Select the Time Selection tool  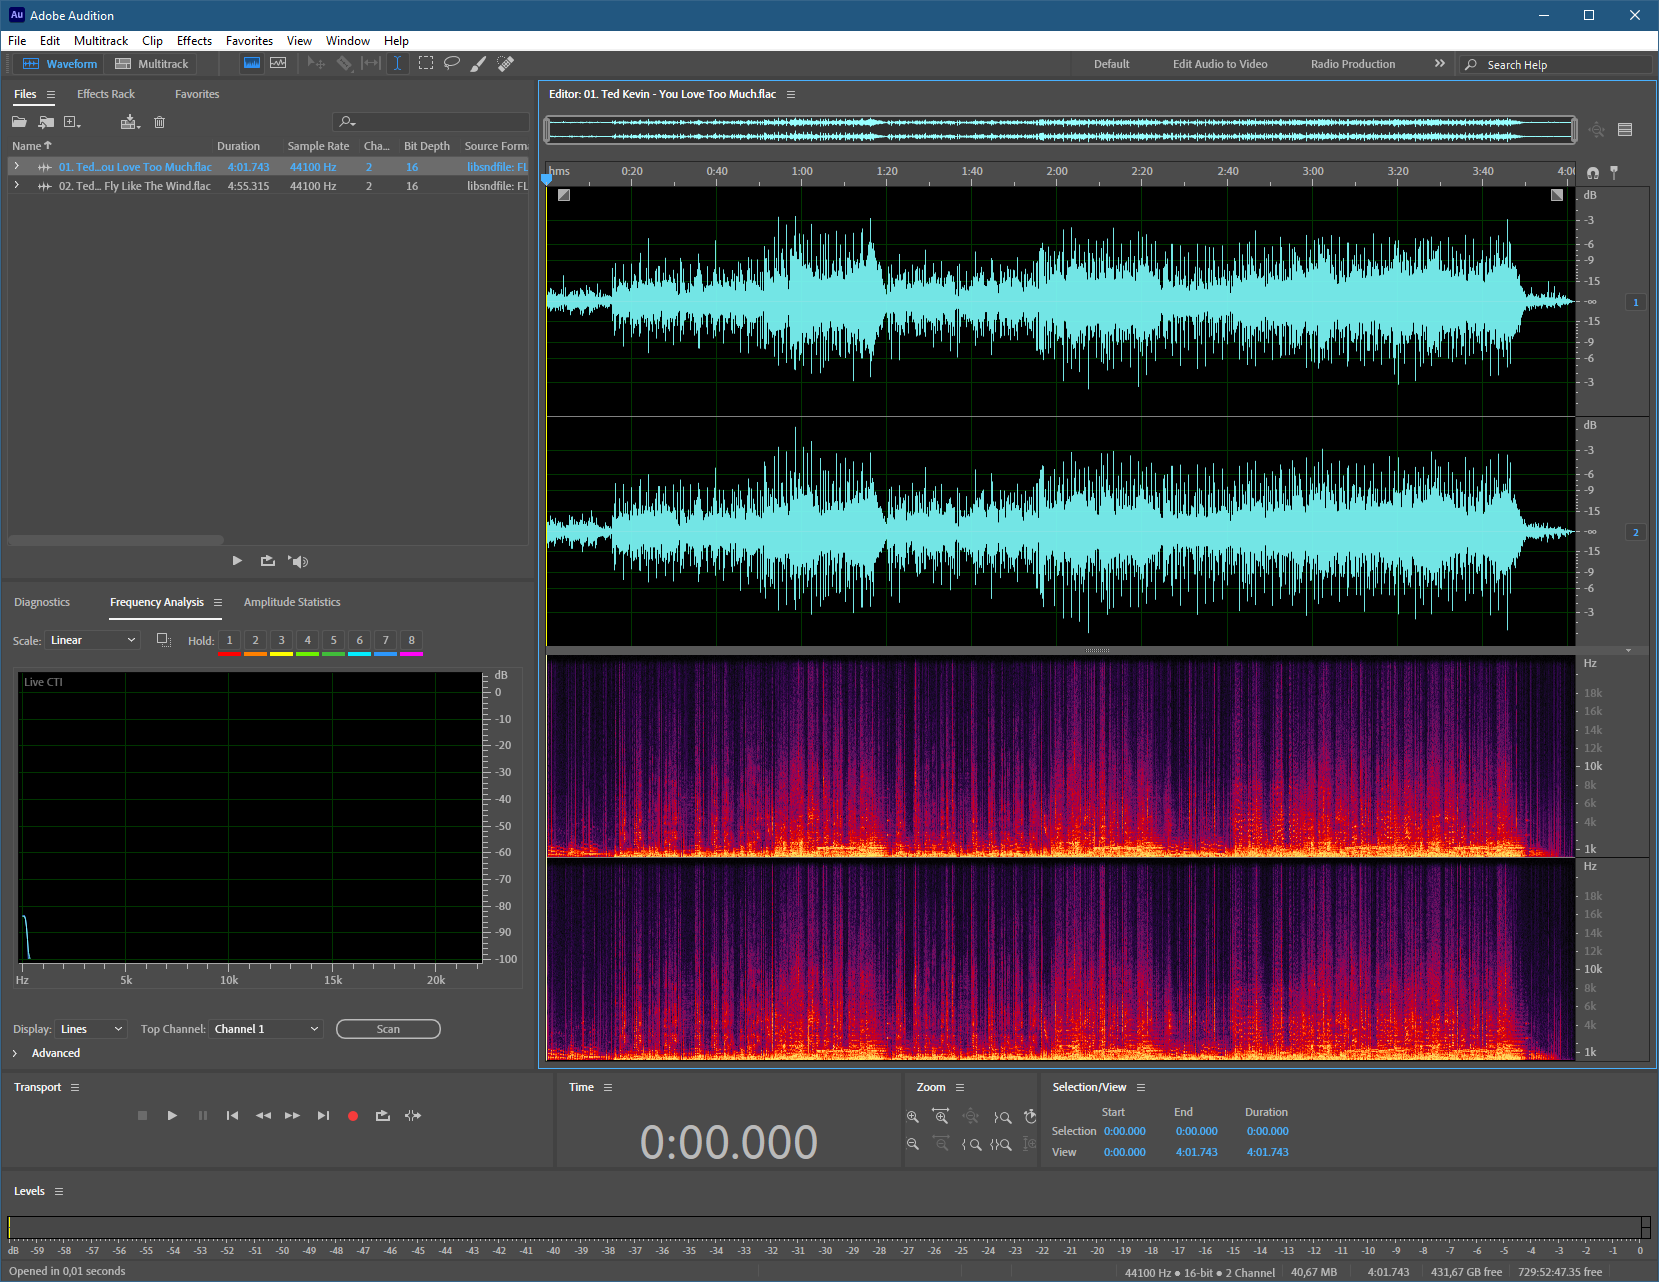point(397,63)
